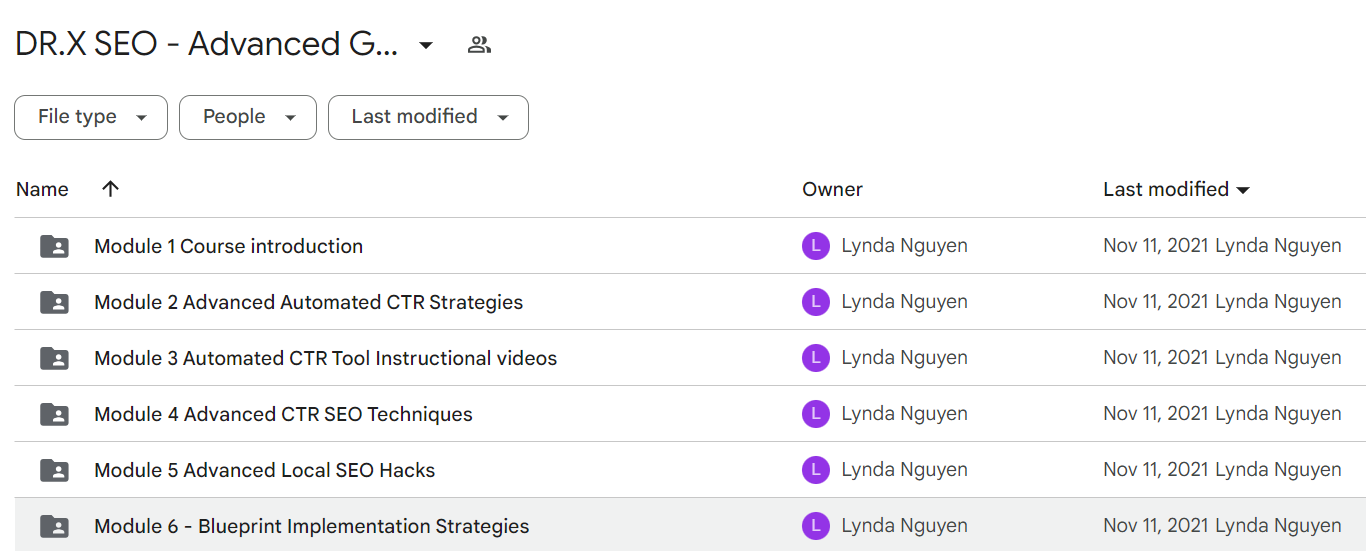
Task: Click the Module 3 shared folder icon
Action: point(55,358)
